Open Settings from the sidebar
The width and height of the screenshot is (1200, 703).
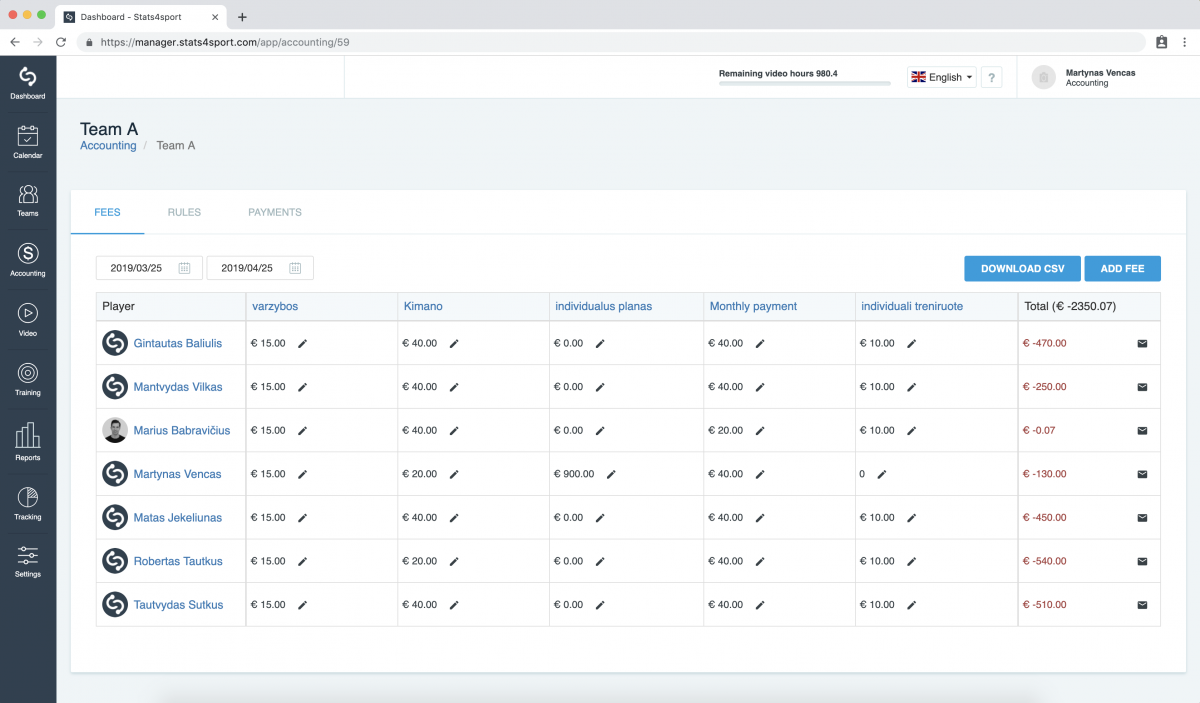(x=28, y=561)
